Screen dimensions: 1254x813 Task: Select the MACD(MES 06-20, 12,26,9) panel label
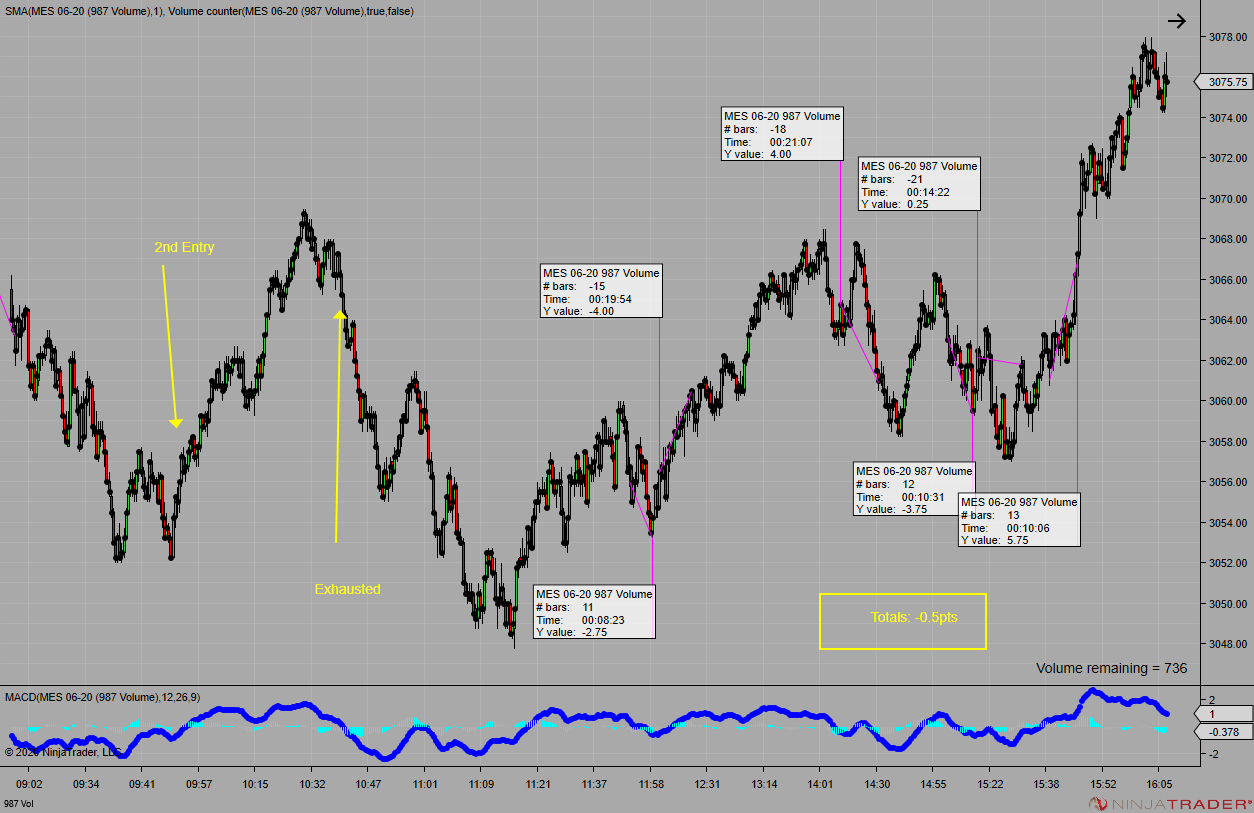pyautogui.click(x=103, y=697)
